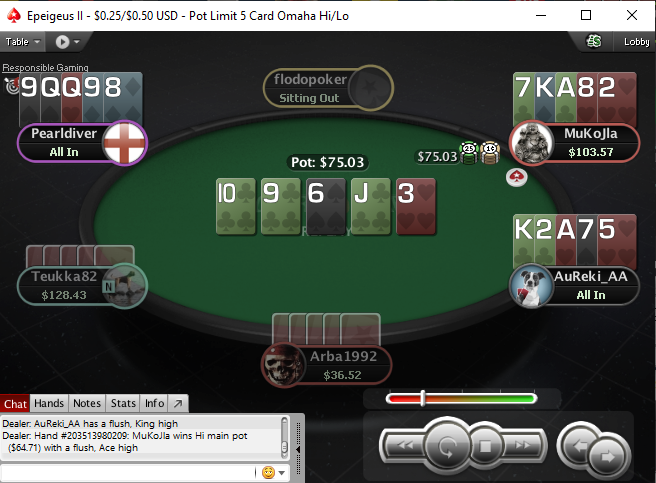Click the stop replay button
The width and height of the screenshot is (656, 483).
tap(485, 446)
